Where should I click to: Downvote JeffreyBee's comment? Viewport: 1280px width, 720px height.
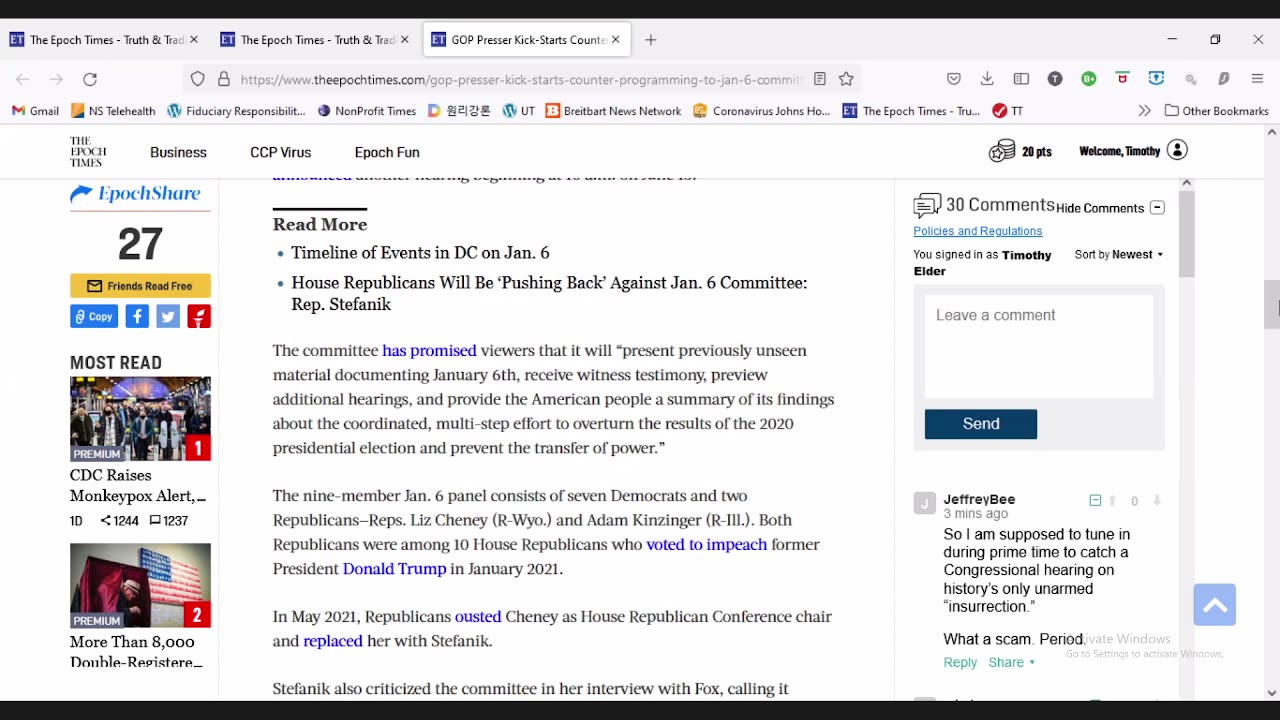[1157, 501]
